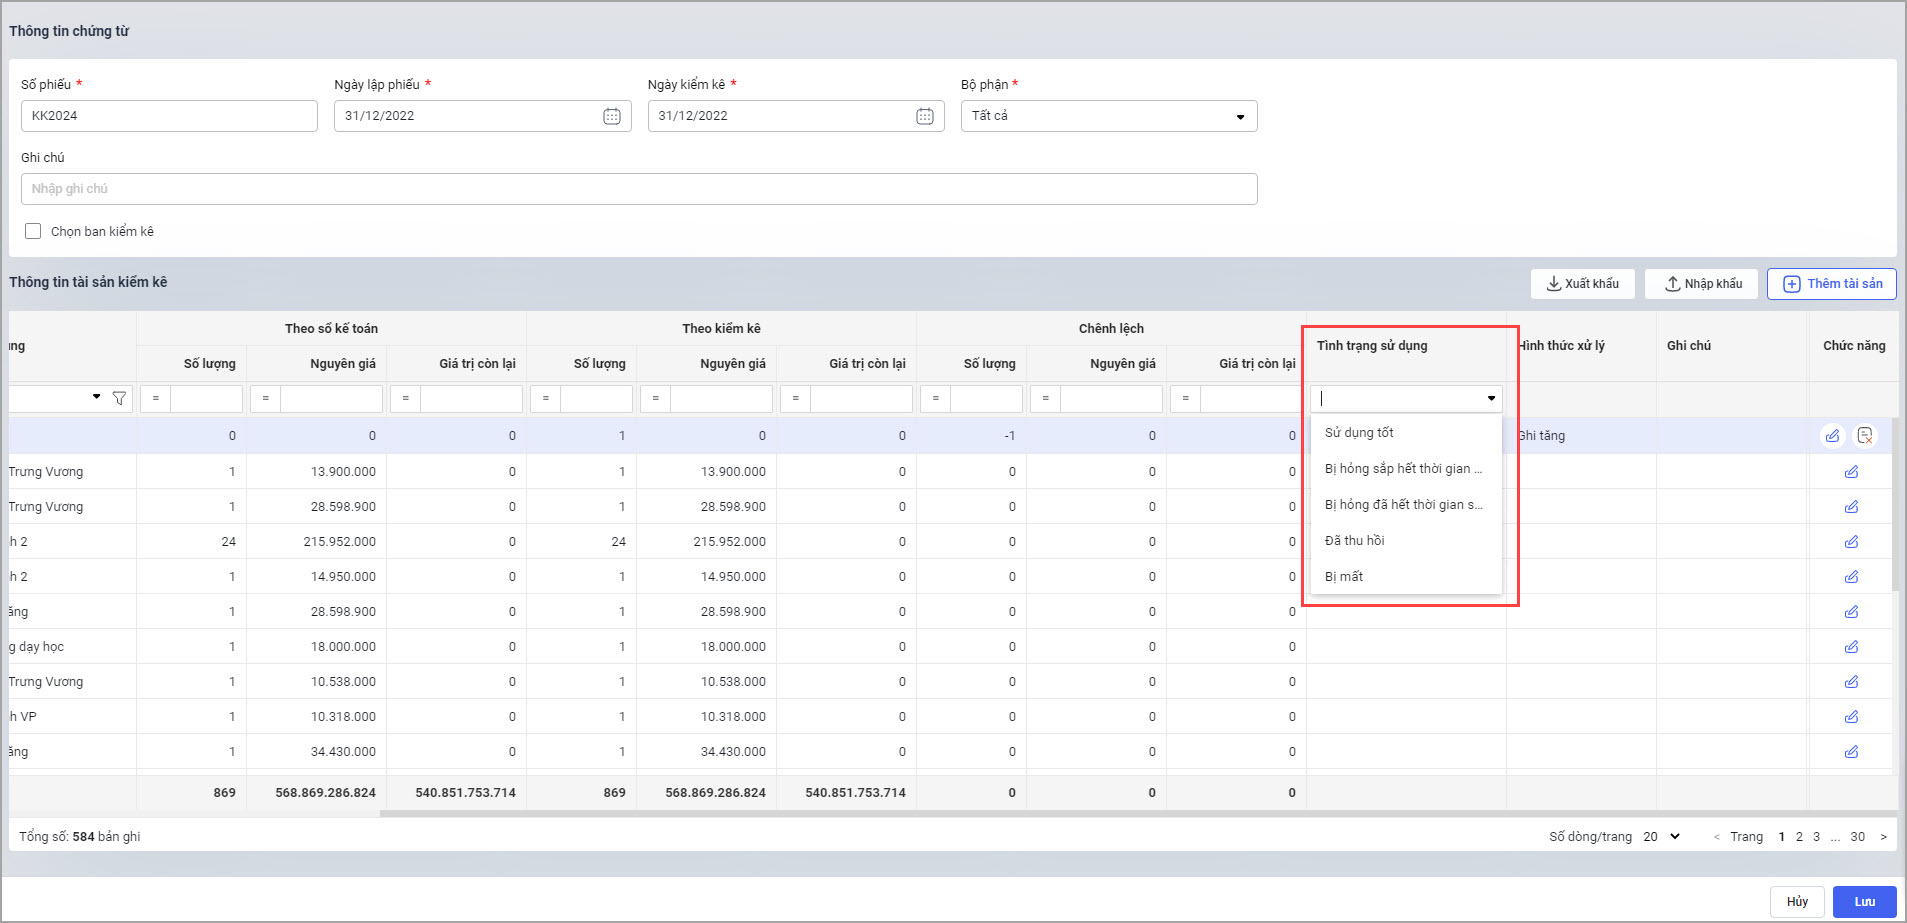Click the edit icon for the 34.430.000 row
Screen dimensions: 1907x923
tap(1851, 752)
